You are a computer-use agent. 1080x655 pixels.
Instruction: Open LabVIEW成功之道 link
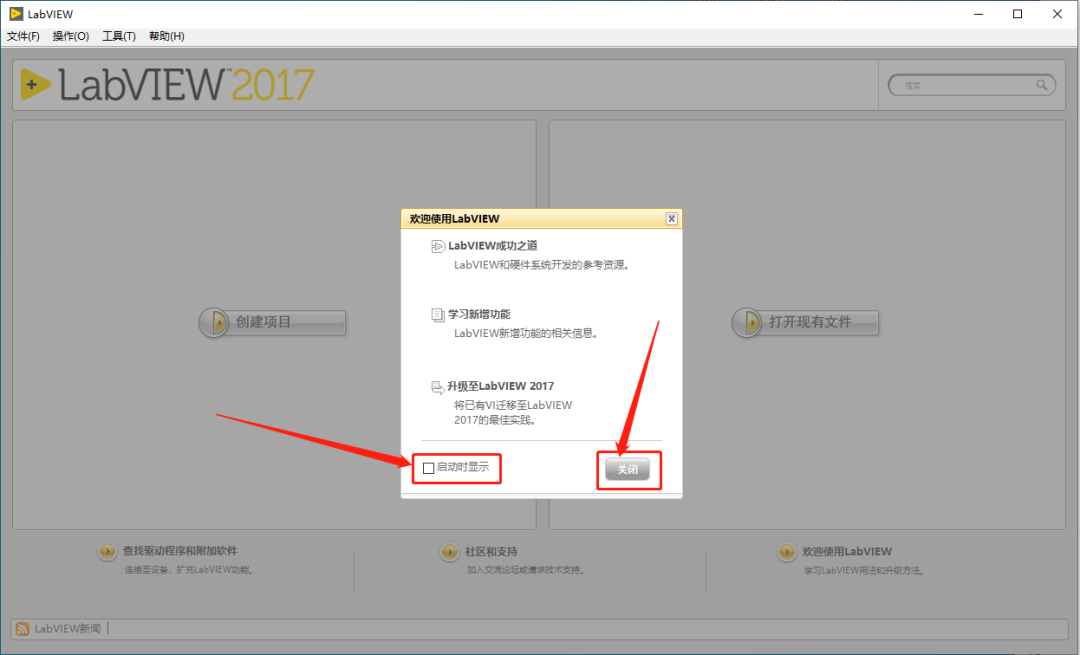tap(492, 245)
